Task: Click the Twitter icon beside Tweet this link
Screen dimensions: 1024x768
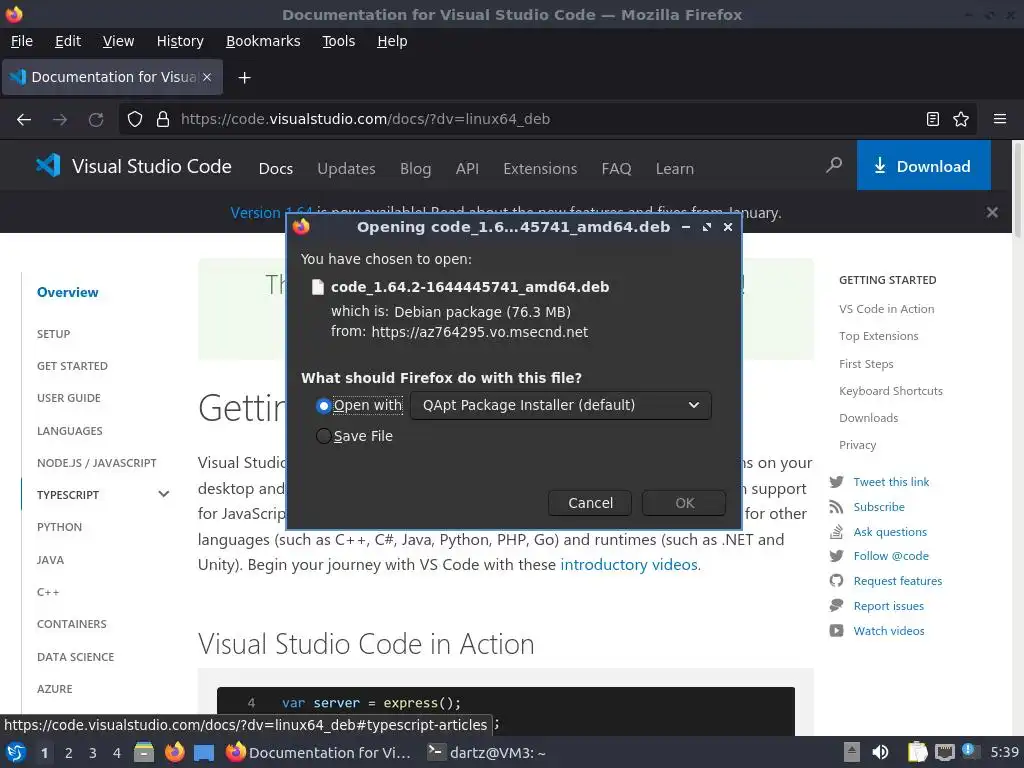Action: [837, 482]
